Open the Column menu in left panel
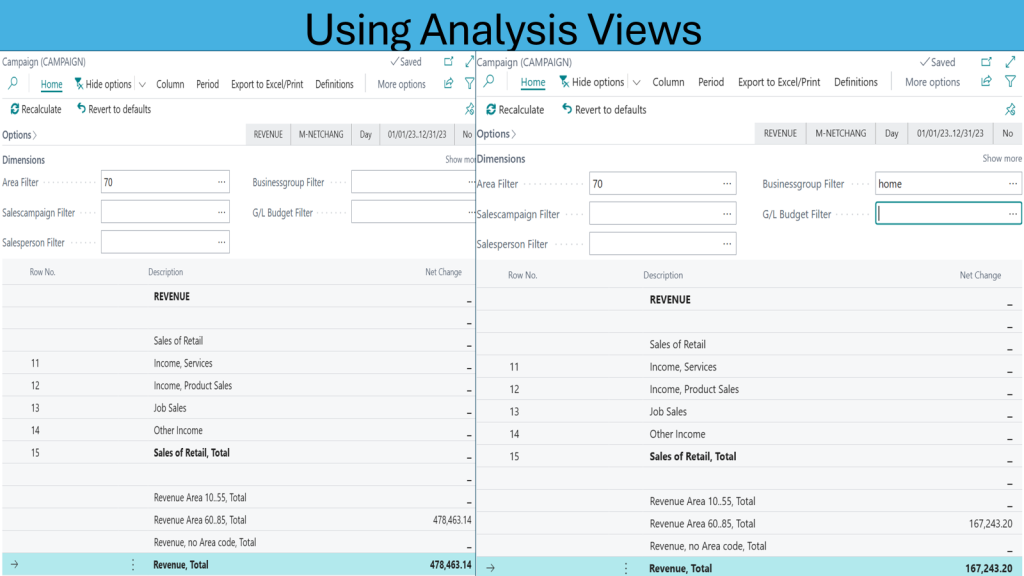The width and height of the screenshot is (1024, 576). (170, 84)
